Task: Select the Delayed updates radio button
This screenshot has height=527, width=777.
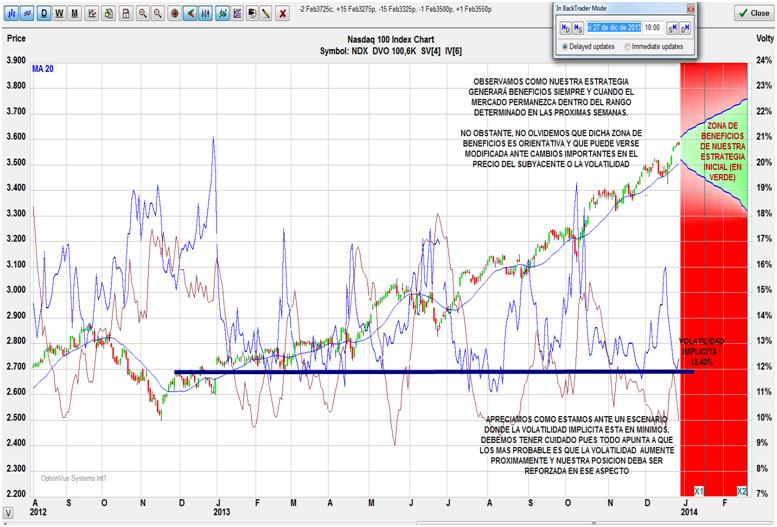Action: (x=565, y=47)
